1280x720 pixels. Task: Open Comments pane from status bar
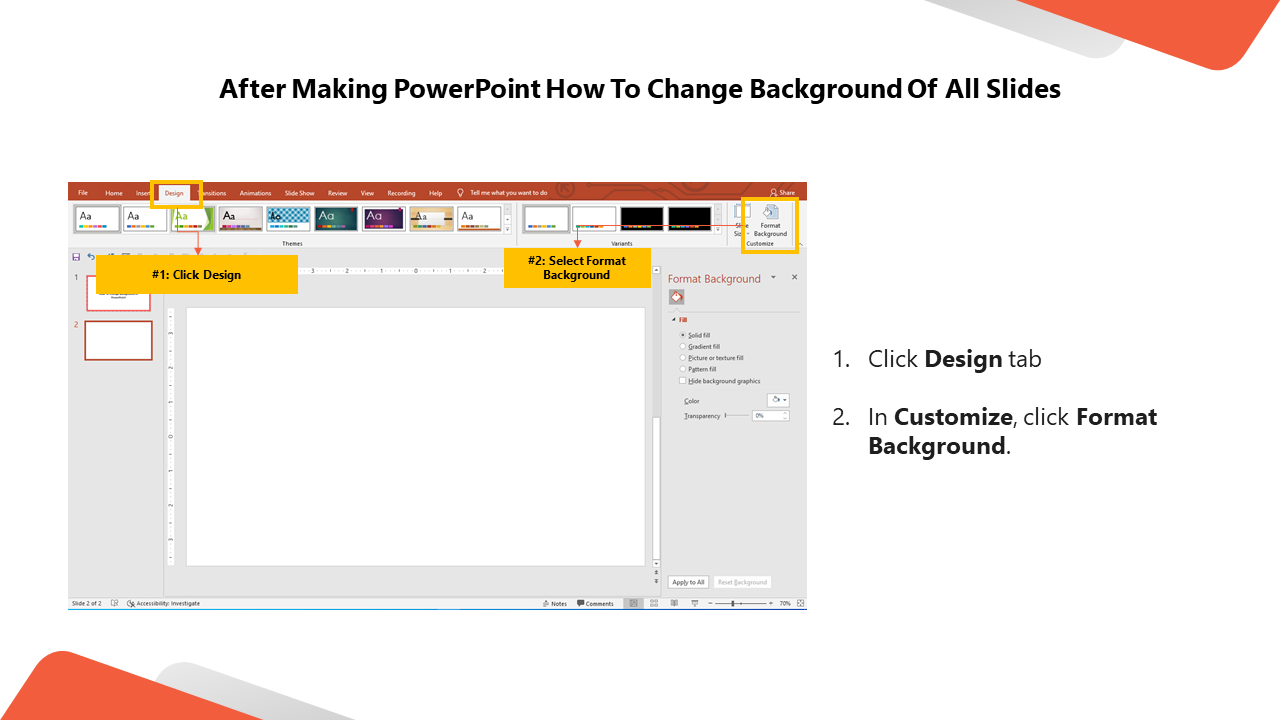click(x=596, y=603)
